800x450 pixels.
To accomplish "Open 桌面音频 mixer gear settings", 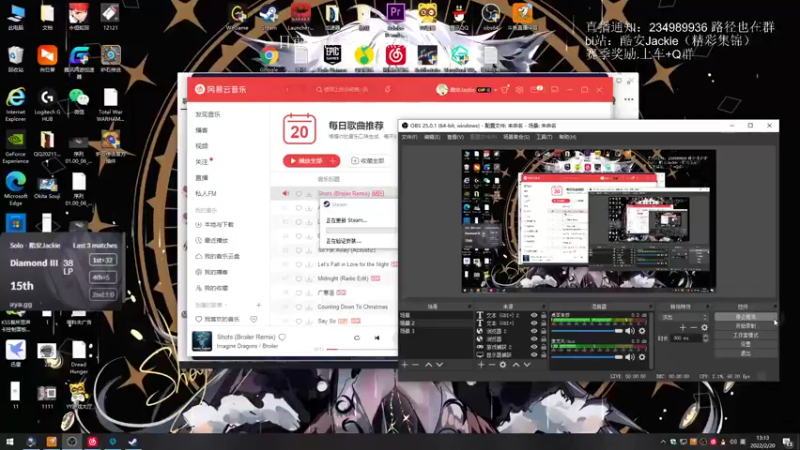I will click(642, 331).
